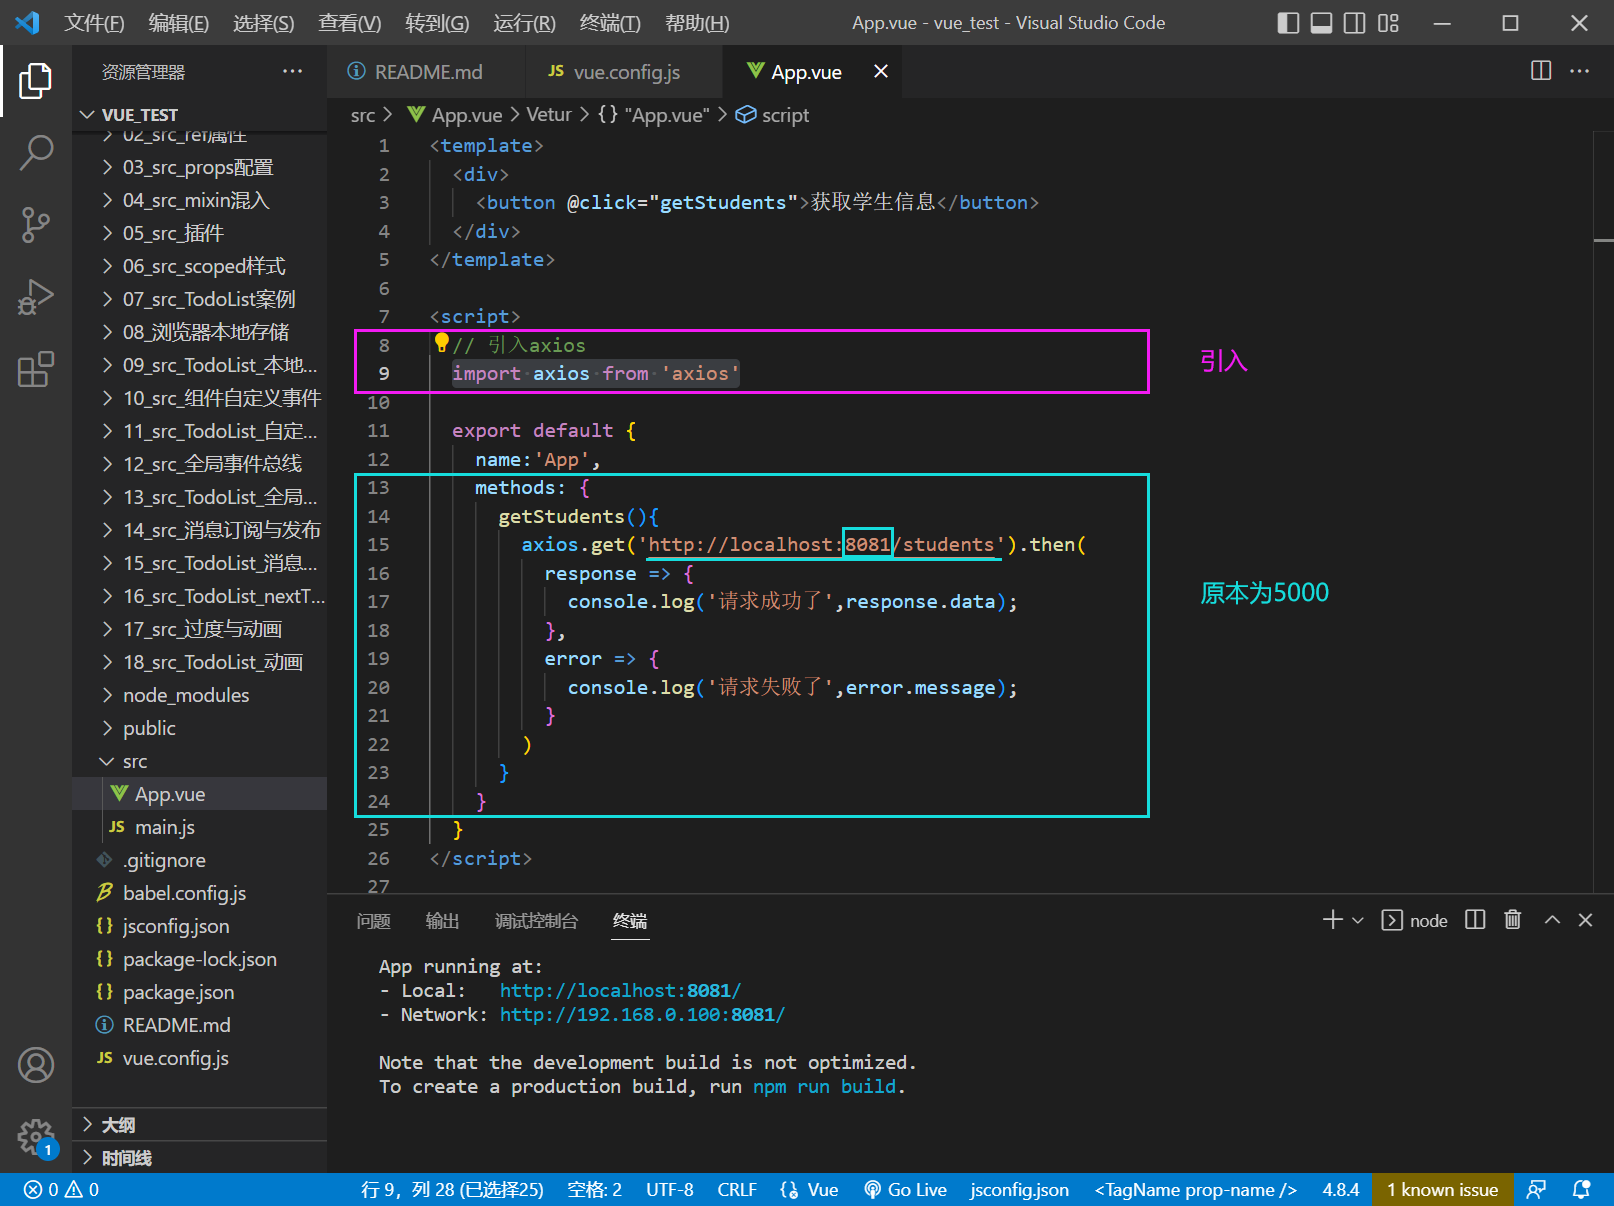Toggle the secondary side bar layout

pyautogui.click(x=1354, y=23)
